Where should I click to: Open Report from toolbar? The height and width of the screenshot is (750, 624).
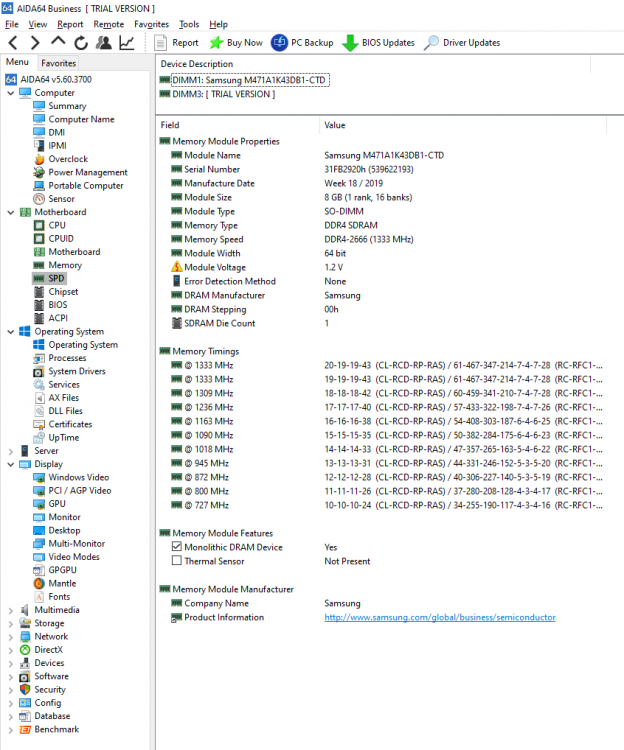[176, 43]
